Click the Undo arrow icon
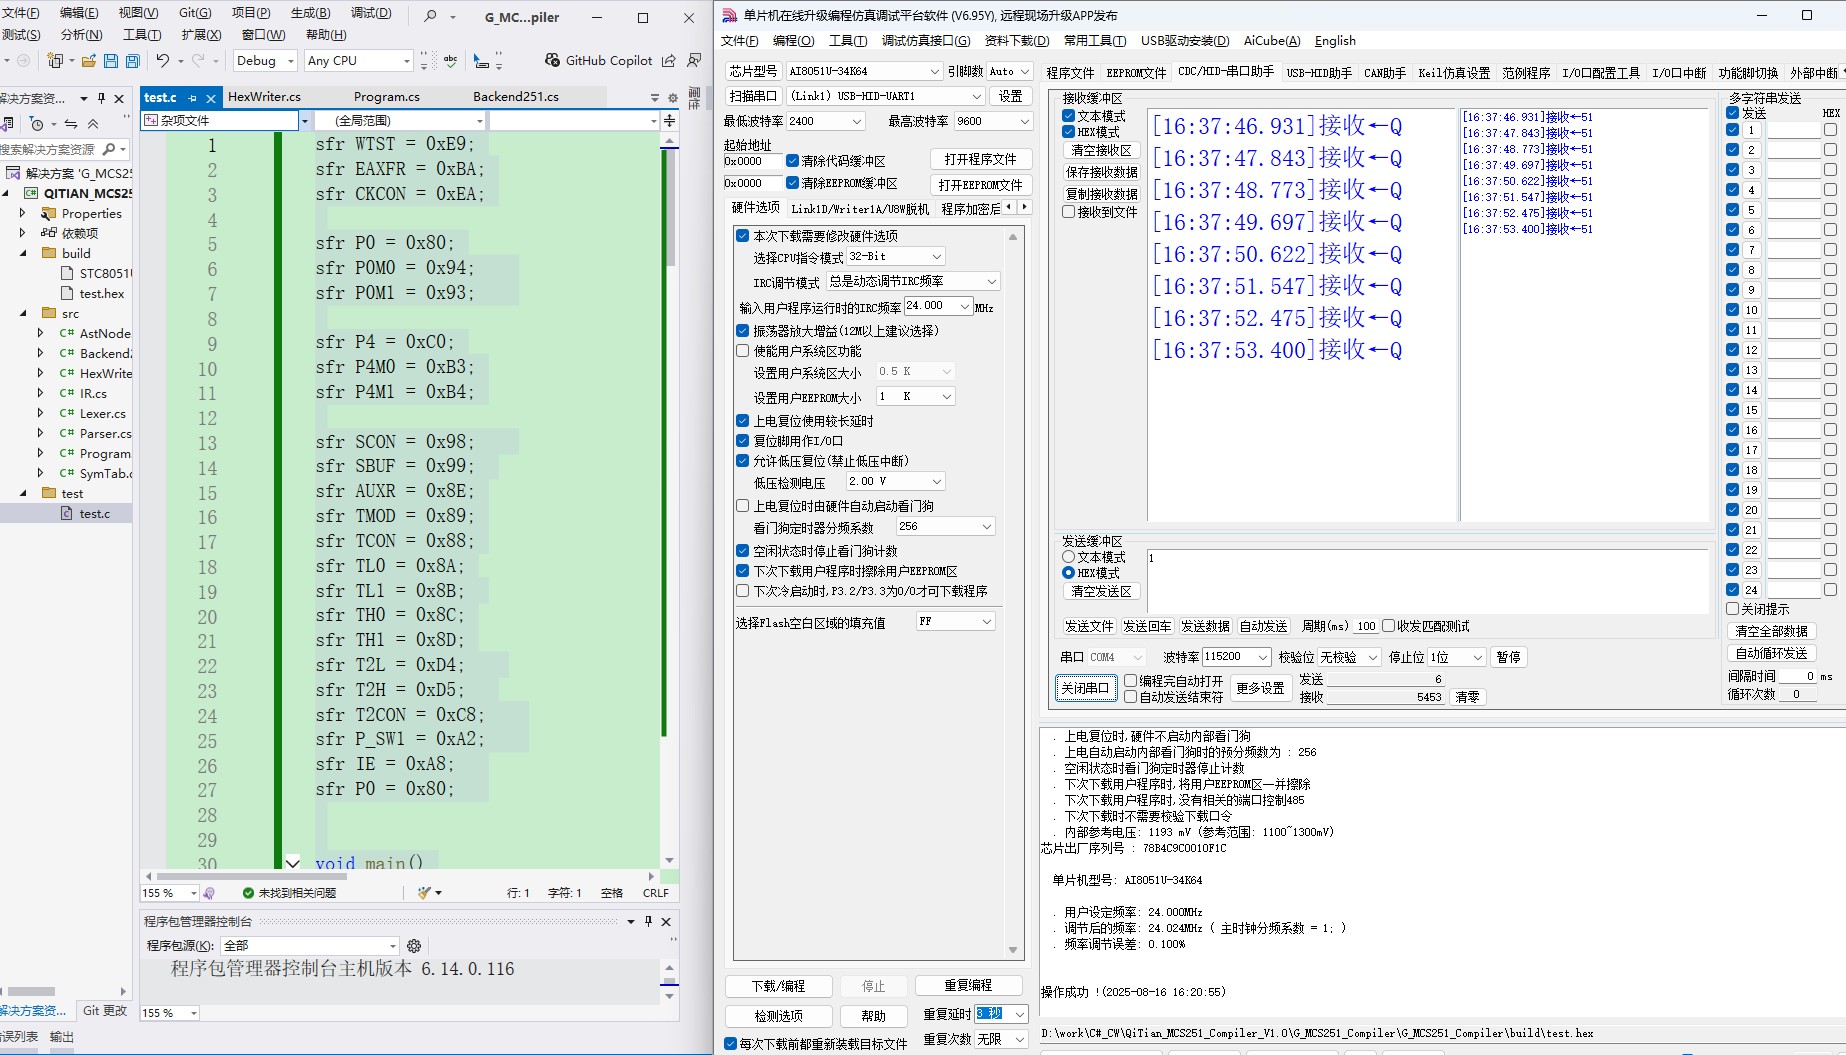Viewport: 1846px width, 1055px height. [162, 61]
